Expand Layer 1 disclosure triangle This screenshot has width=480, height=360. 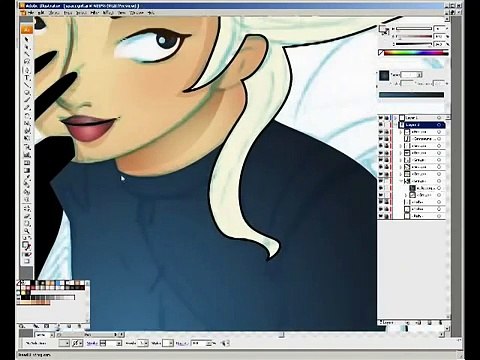tap(396, 118)
